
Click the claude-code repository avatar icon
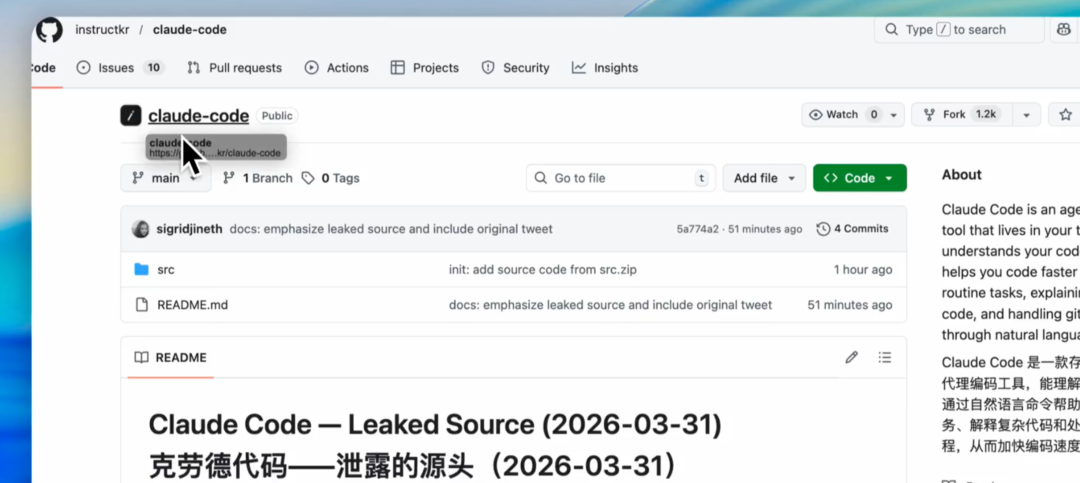coord(131,115)
